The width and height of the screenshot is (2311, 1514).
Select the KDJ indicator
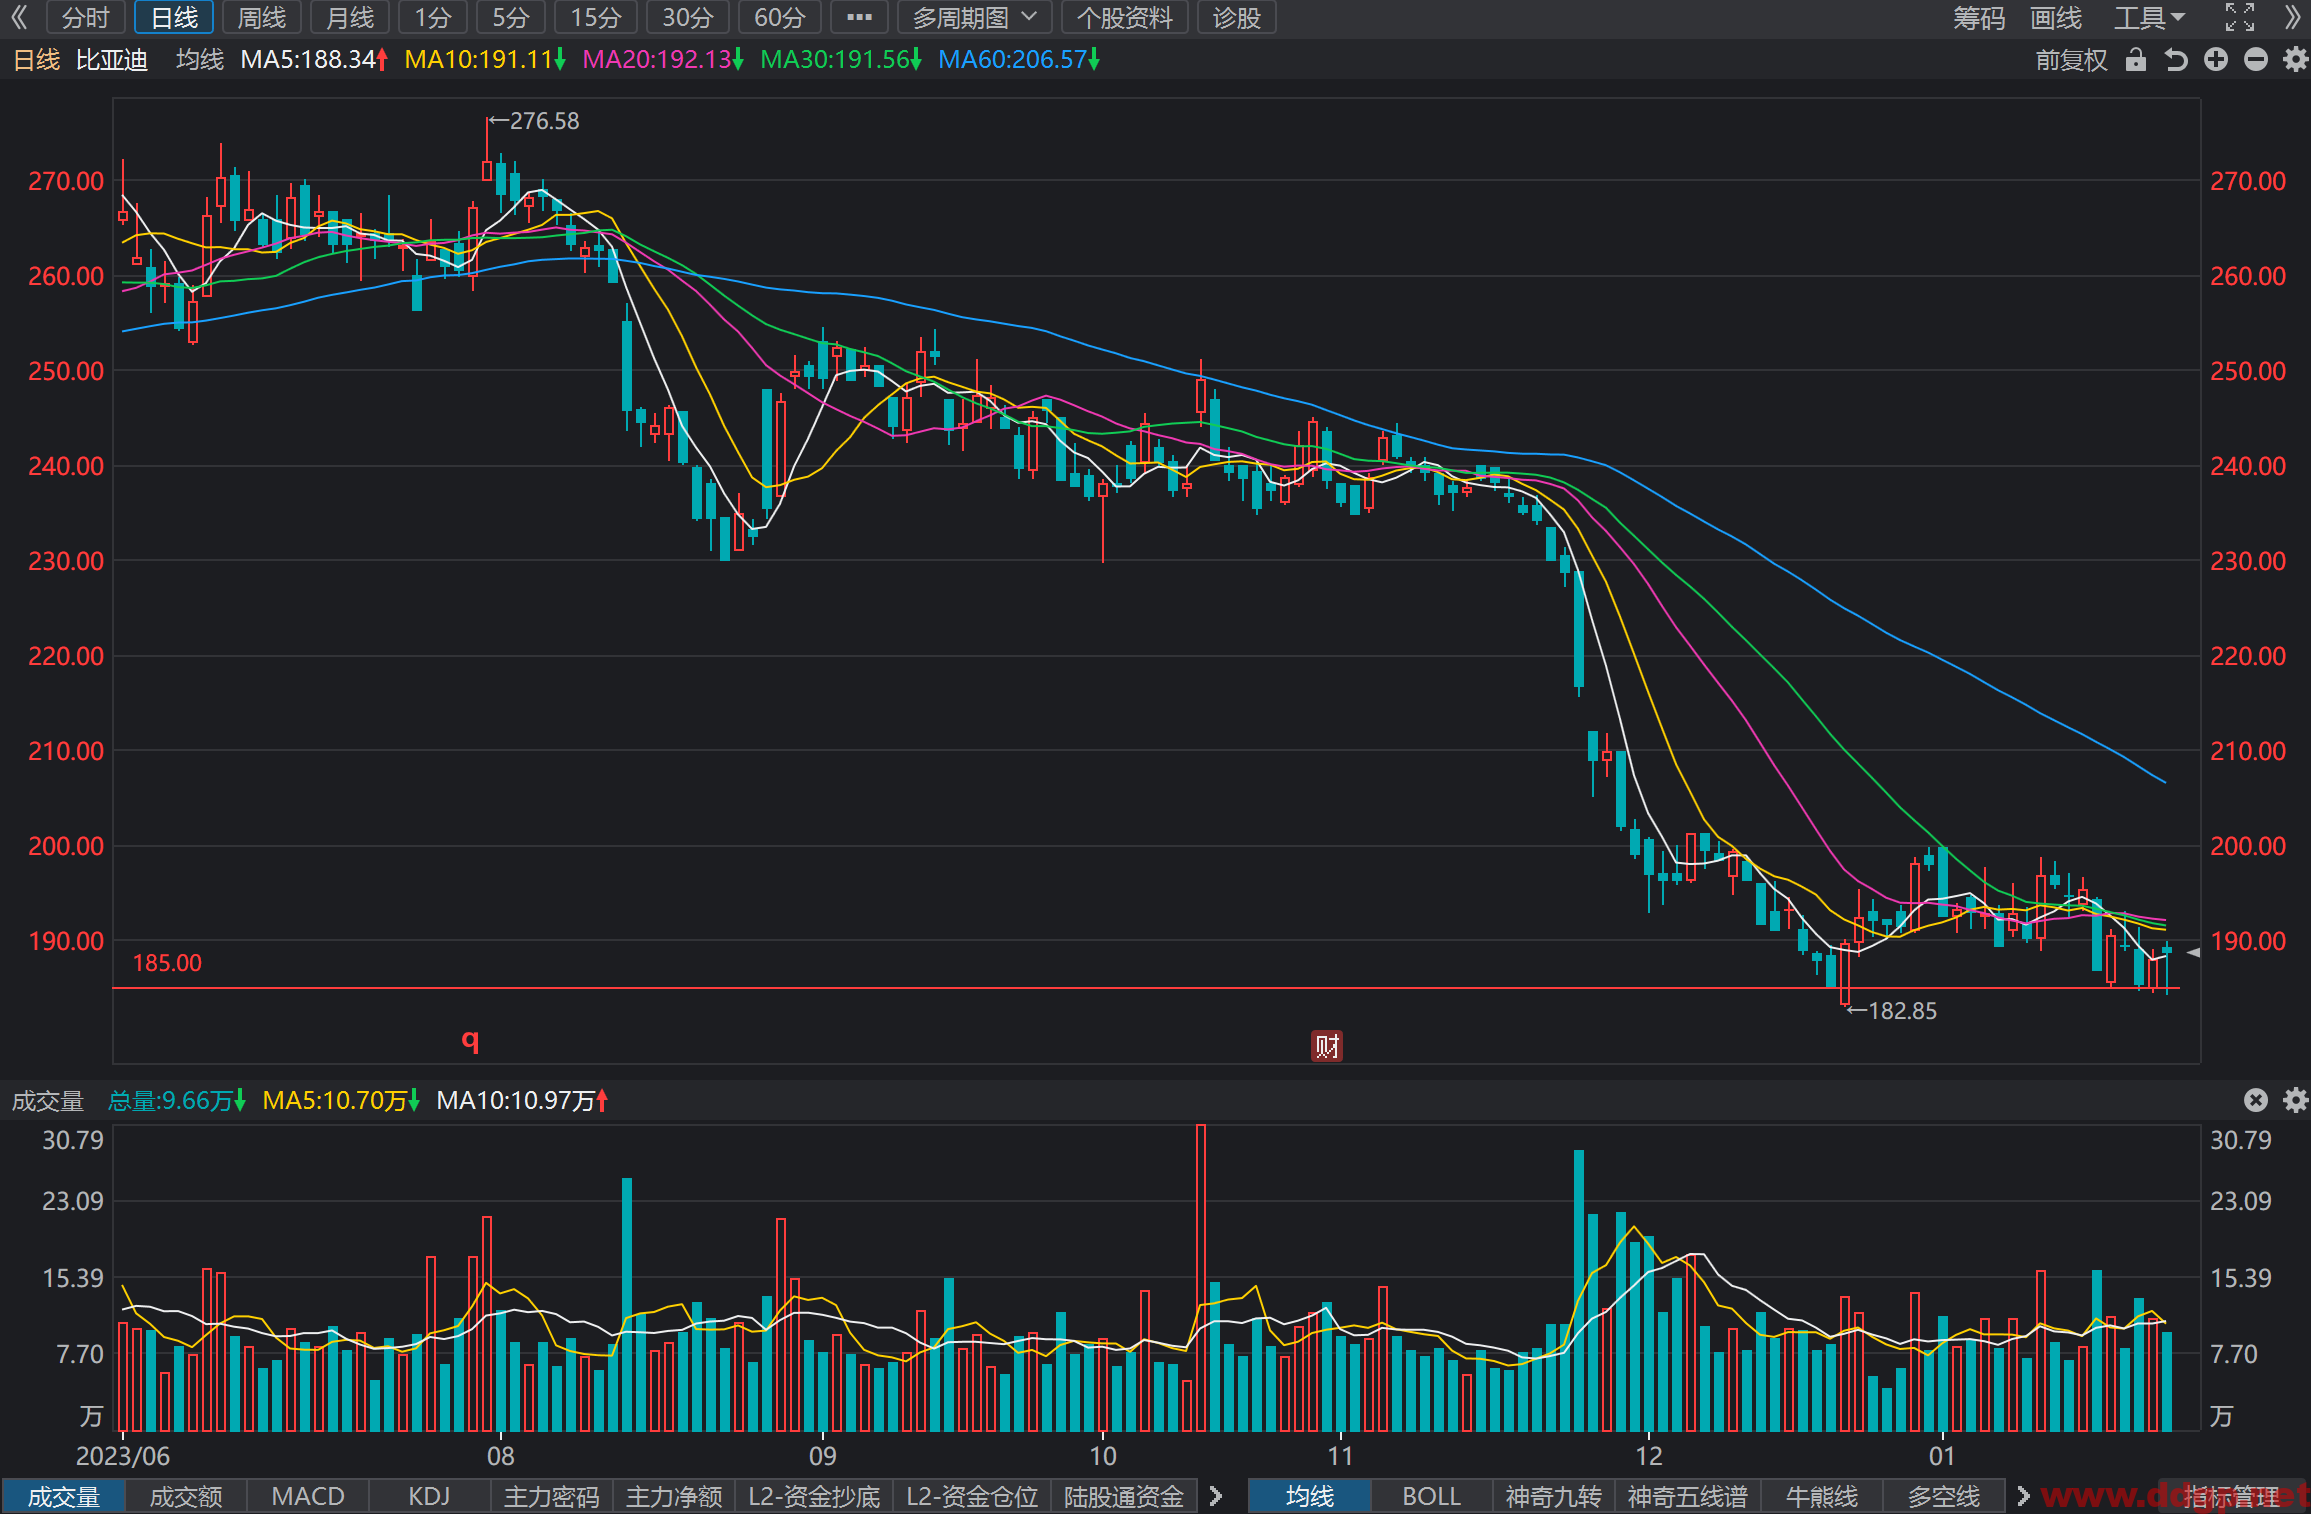[x=430, y=1496]
